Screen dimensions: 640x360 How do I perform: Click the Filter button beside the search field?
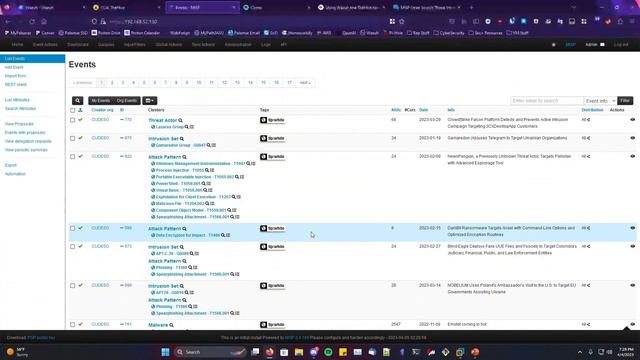click(x=625, y=100)
